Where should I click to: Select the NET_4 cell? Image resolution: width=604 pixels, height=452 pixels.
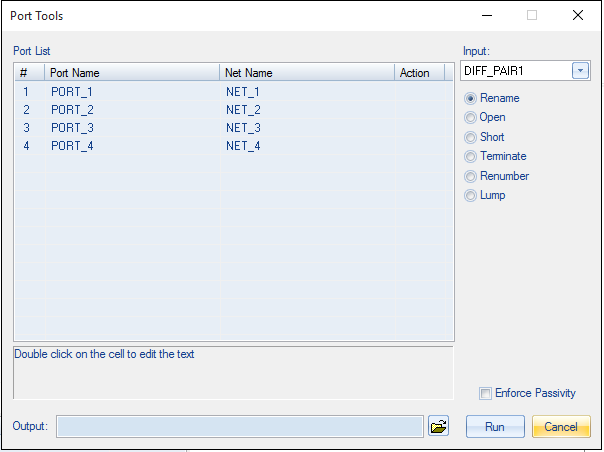243,146
